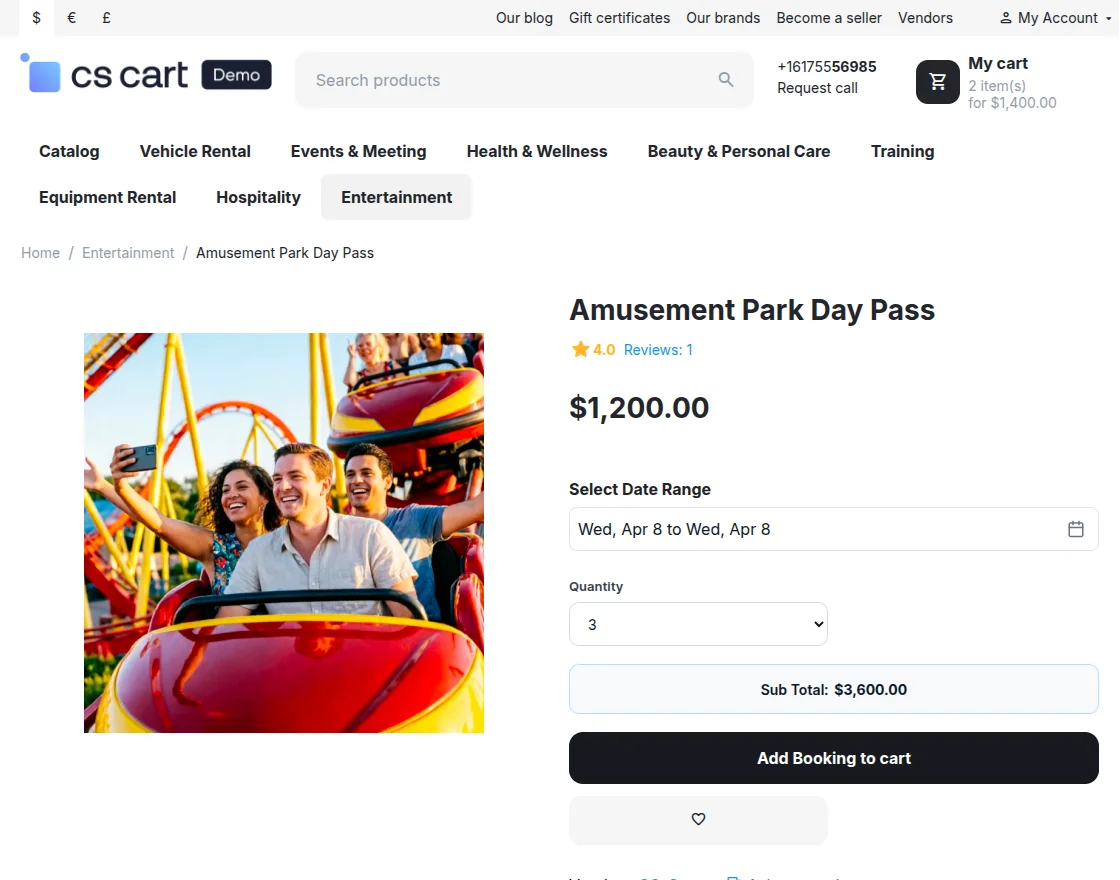1120x880 pixels.
Task: Open search with the magnifier icon
Action: coord(726,79)
